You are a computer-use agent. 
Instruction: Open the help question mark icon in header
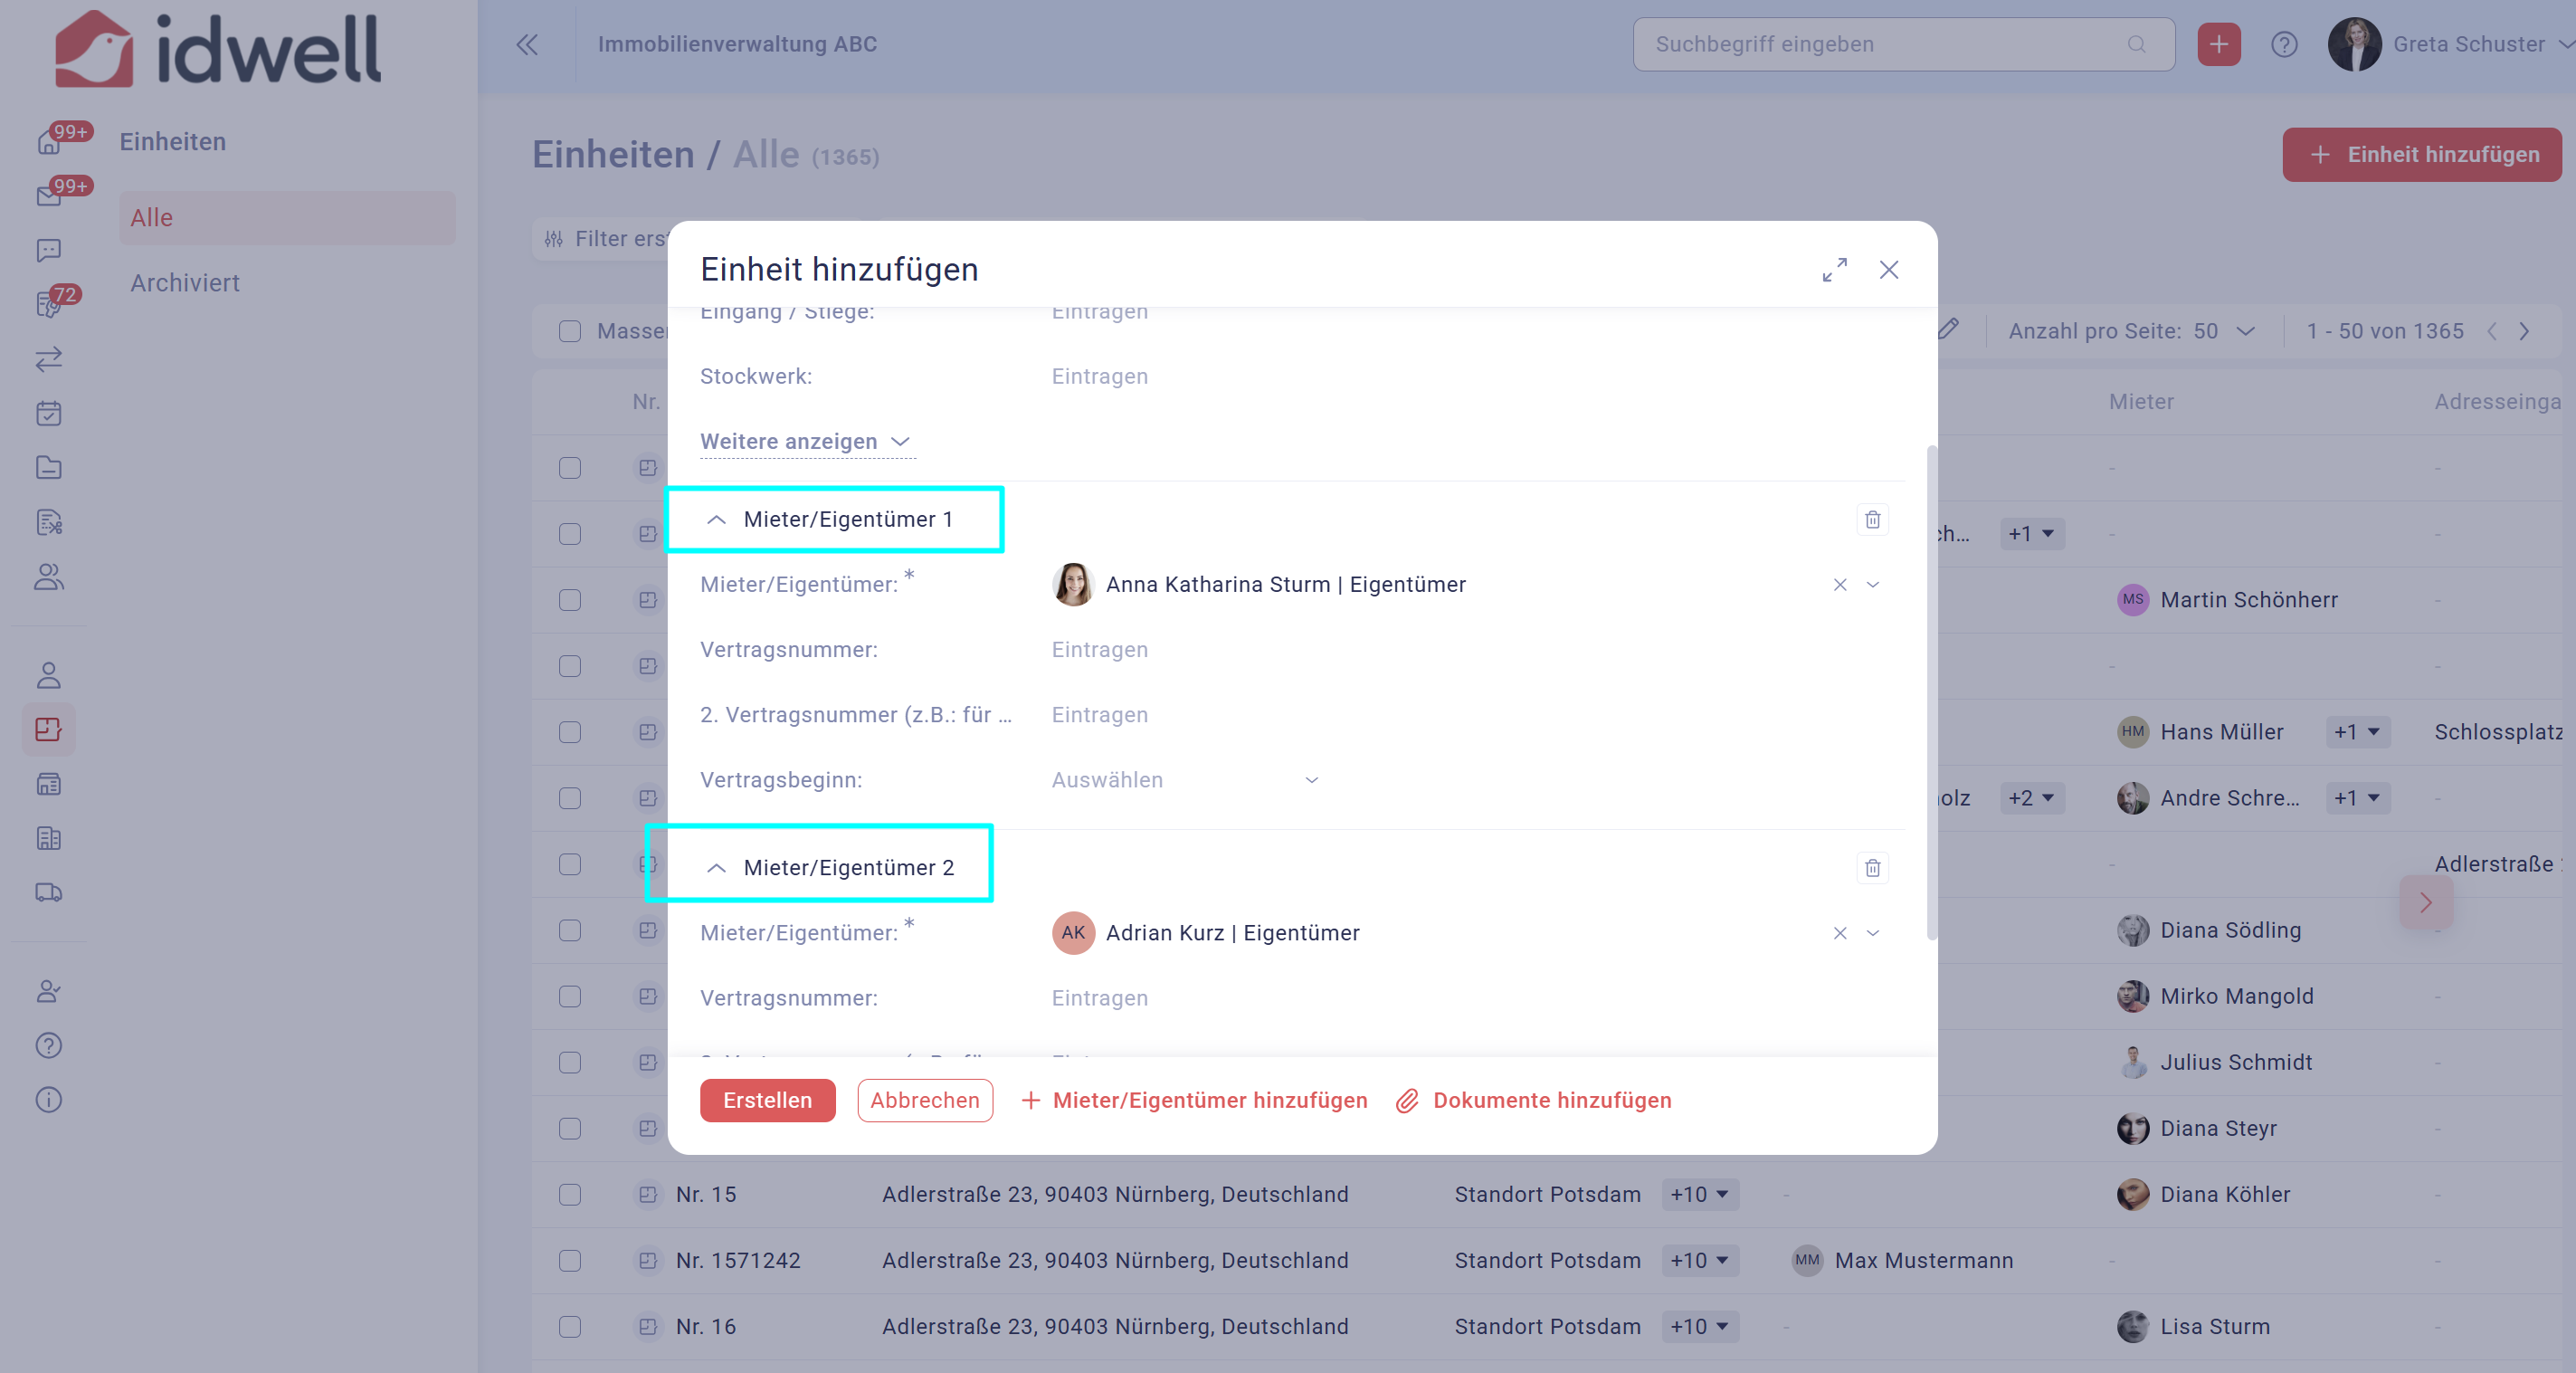(x=2283, y=44)
